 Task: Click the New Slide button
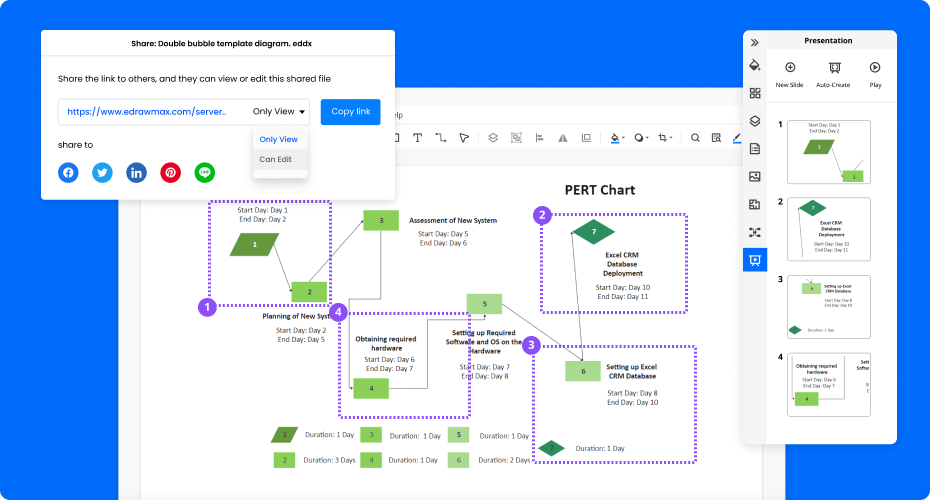coord(789,74)
